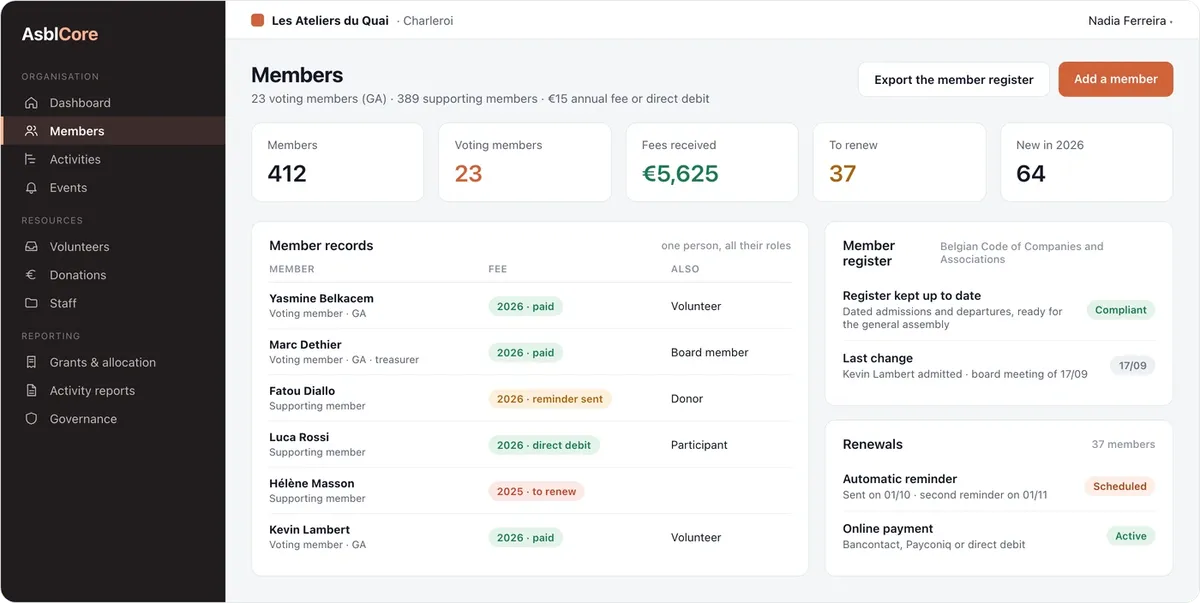
Task: Open Donations via the euro icon
Action: 31,275
